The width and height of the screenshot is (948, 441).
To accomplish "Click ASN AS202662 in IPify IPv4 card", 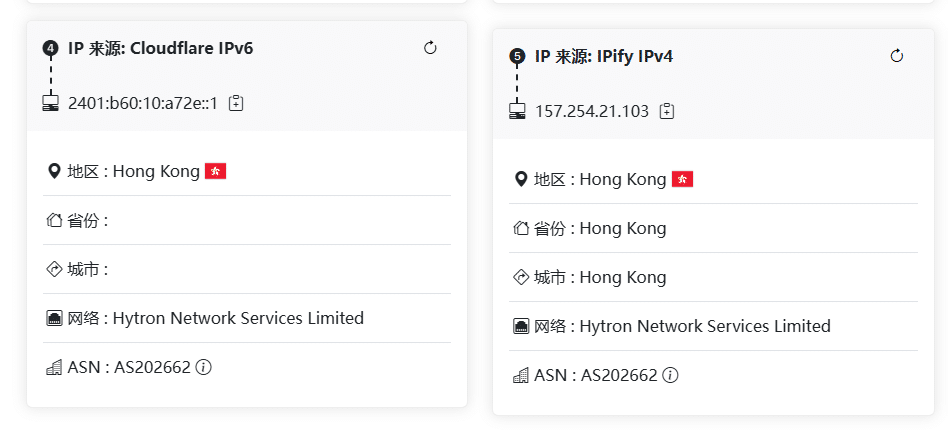I will click(596, 375).
